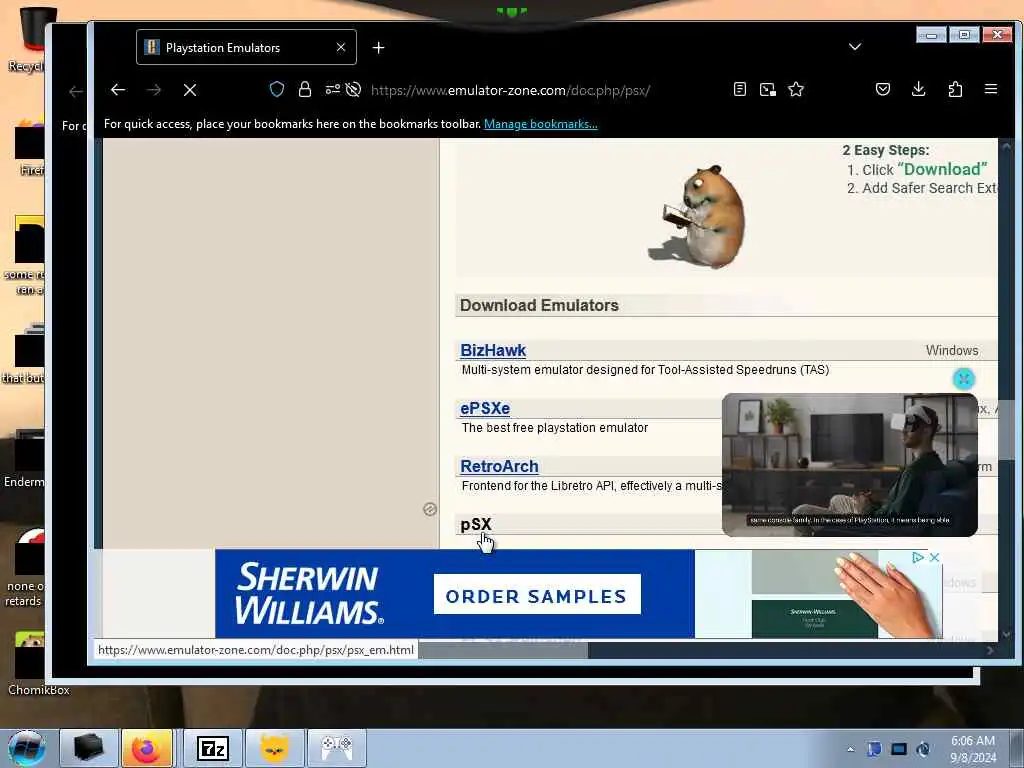1024x768 pixels.
Task: Open the yellow cat taskbar app
Action: click(275, 748)
